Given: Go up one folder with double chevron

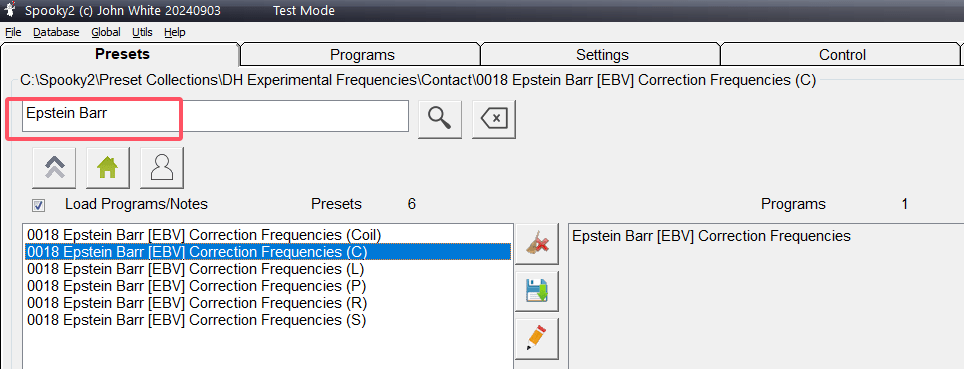Looking at the screenshot, I should 54,167.
